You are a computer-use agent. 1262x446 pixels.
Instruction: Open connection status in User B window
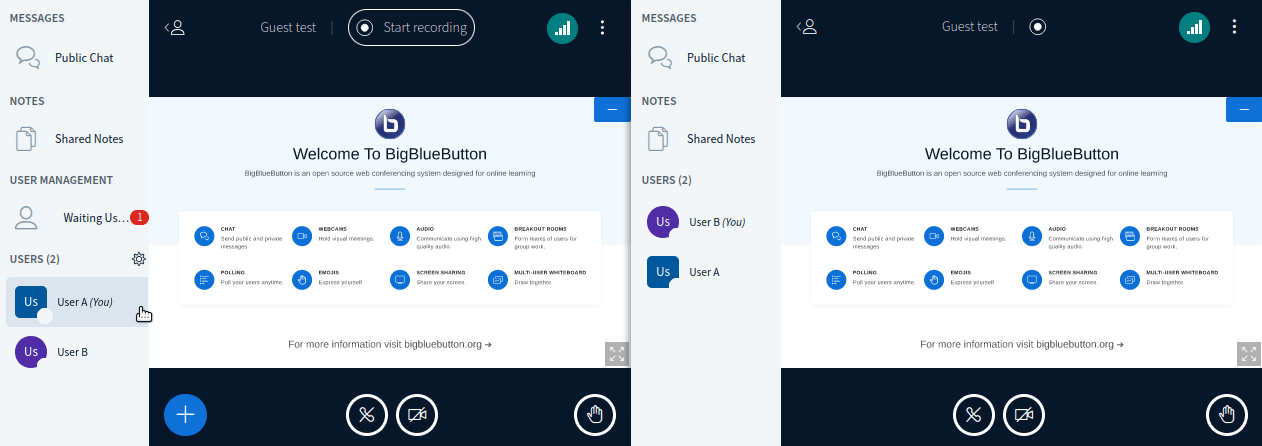(1194, 28)
